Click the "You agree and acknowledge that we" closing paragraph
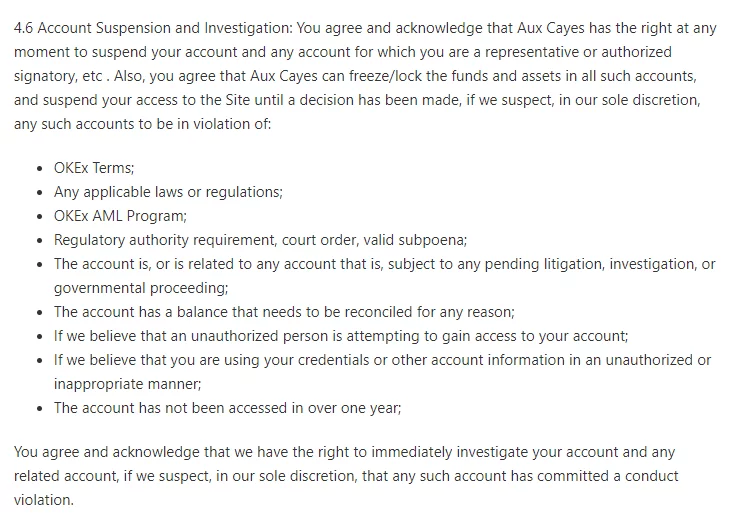The image size is (741, 514). 135,452
